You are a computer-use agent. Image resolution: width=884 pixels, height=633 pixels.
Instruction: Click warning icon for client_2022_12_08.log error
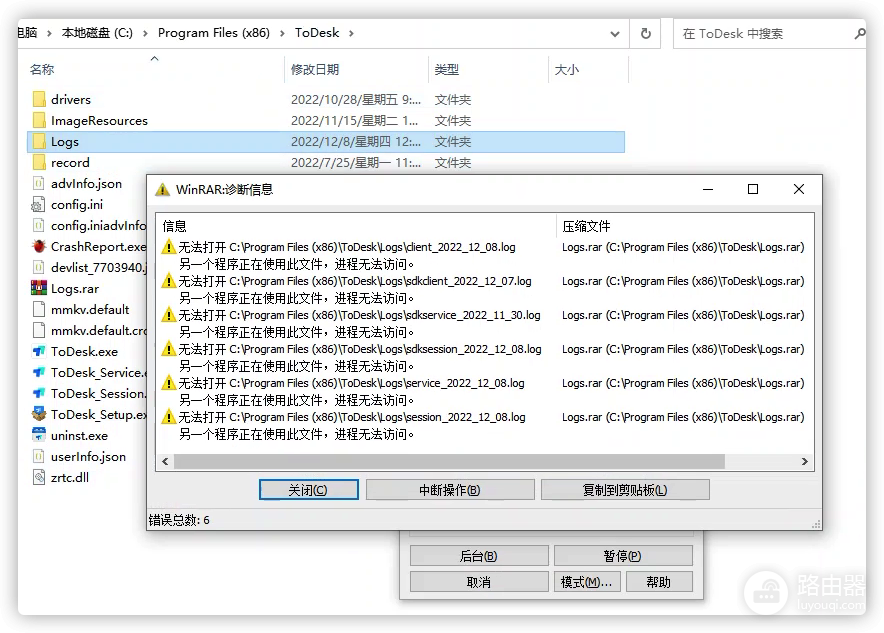[169, 247]
